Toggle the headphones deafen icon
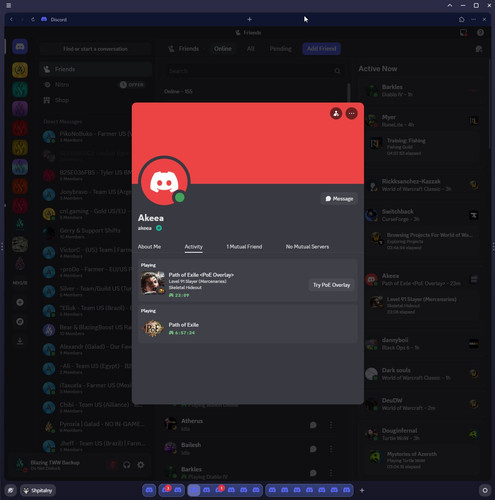The image size is (495, 500). pyautogui.click(x=127, y=465)
